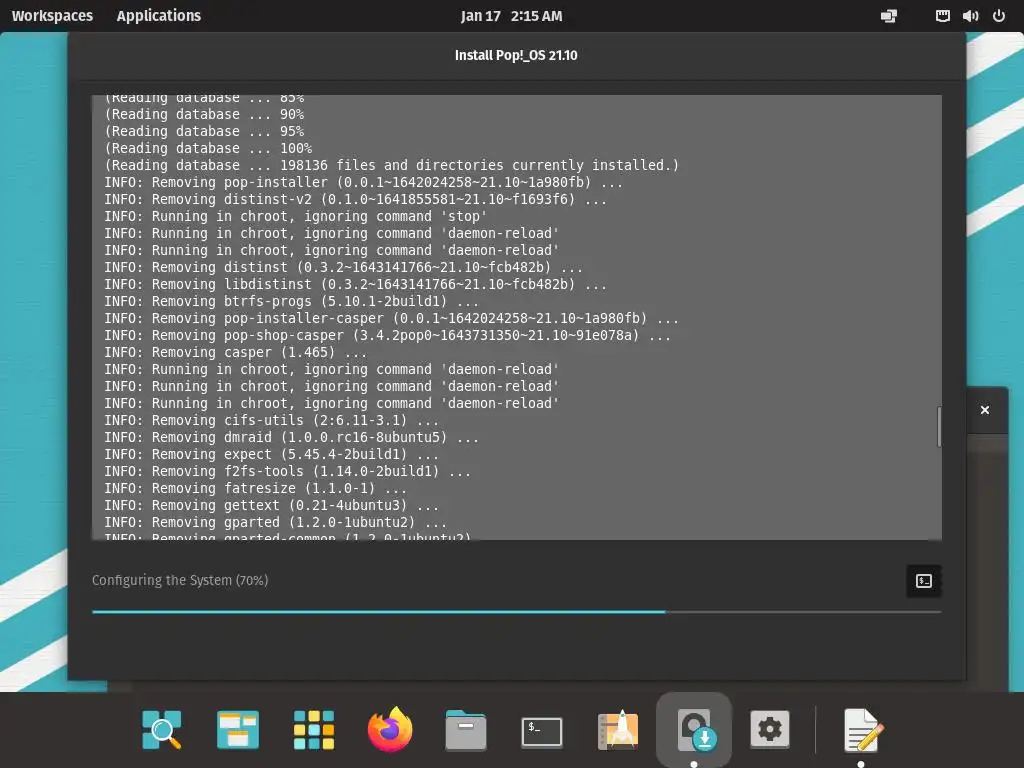Select the log line Removing f2fs-tools
The image size is (1024, 768).
click(x=287, y=471)
